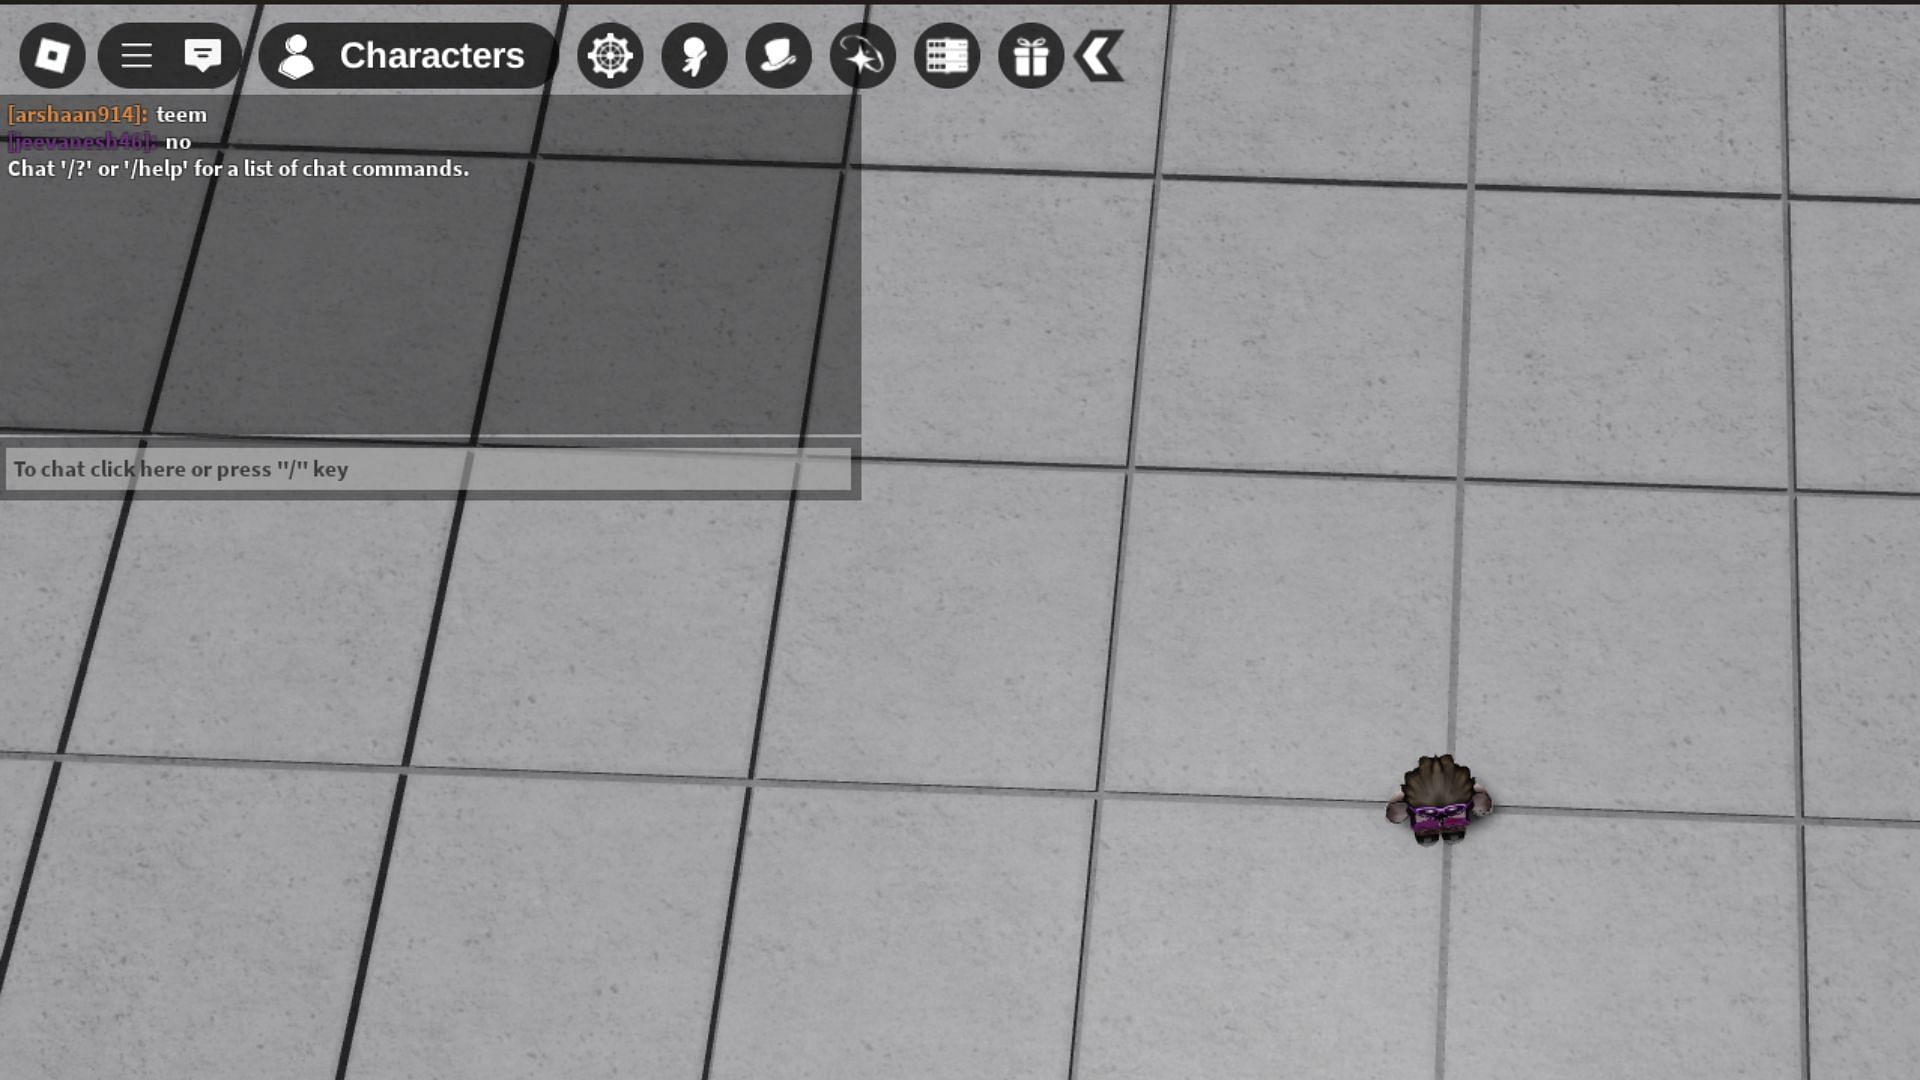This screenshot has width=1920, height=1080.
Task: Click the inventory grid icon
Action: pyautogui.click(x=947, y=55)
